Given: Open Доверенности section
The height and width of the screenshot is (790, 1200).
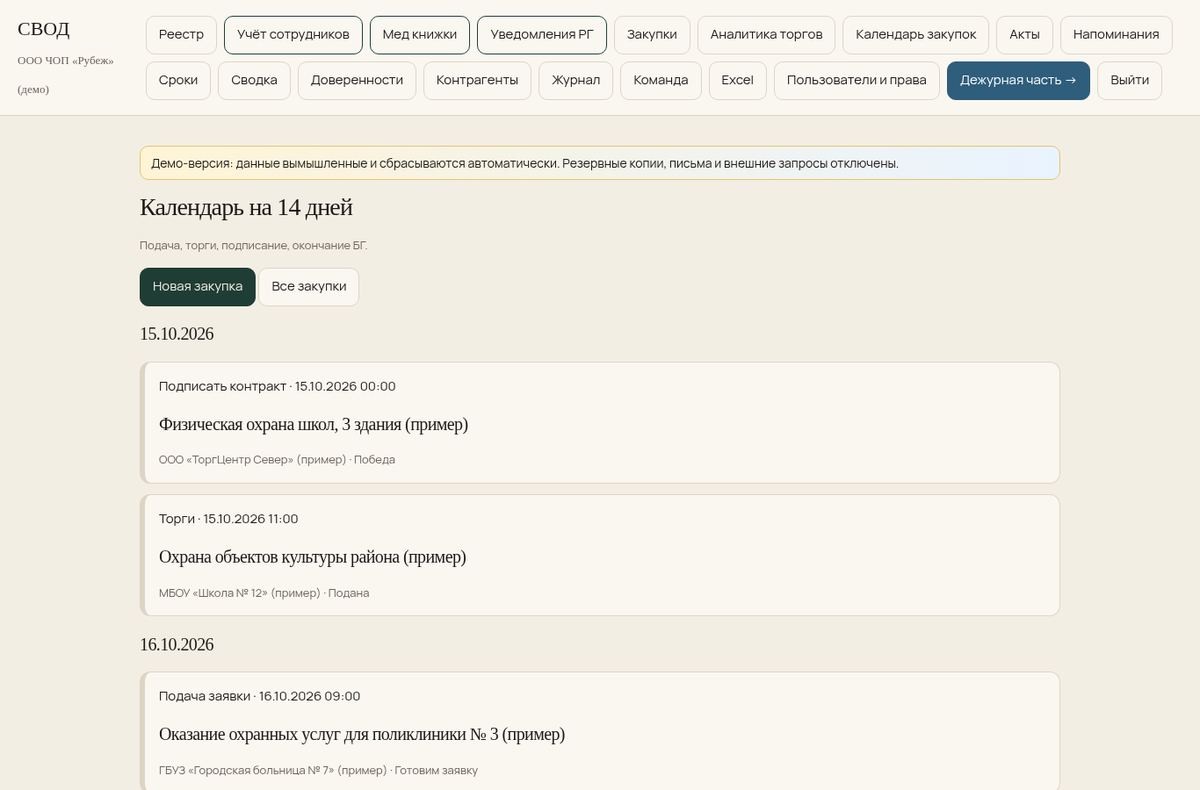Looking at the screenshot, I should click(x=357, y=81).
